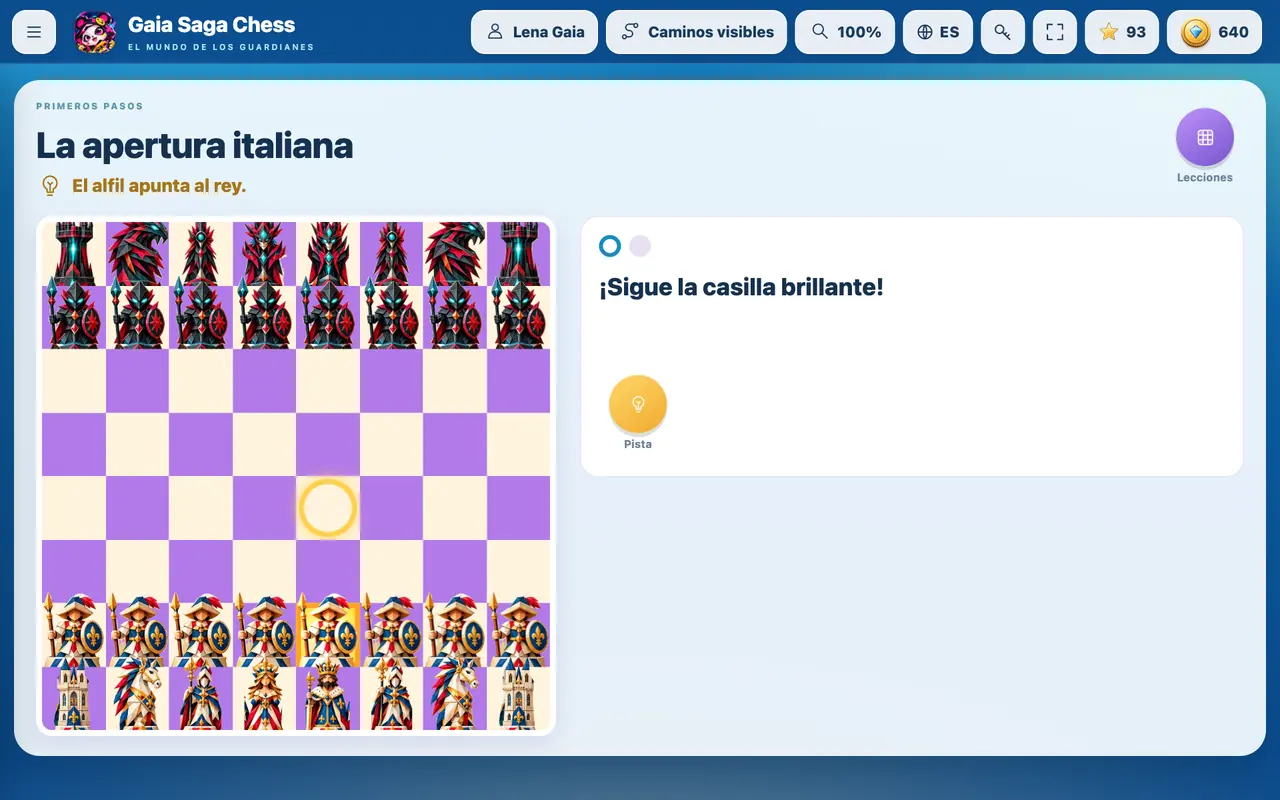Viewport: 1280px width, 800px height.
Task: Change language with the ES selector
Action: click(938, 32)
